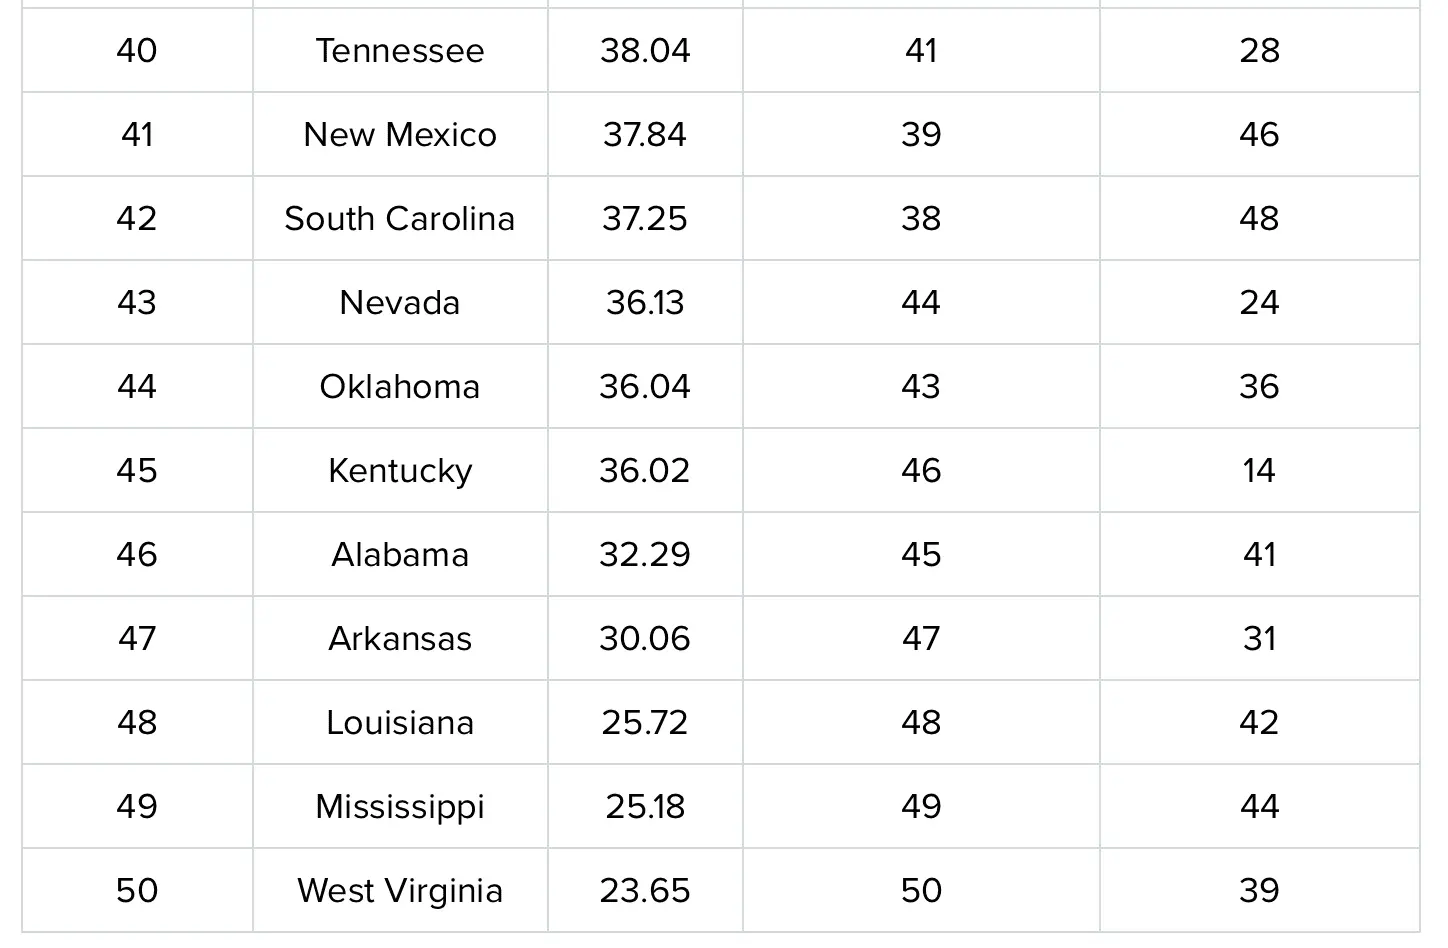
Task: Select the Mississippi state name
Action: (x=400, y=807)
